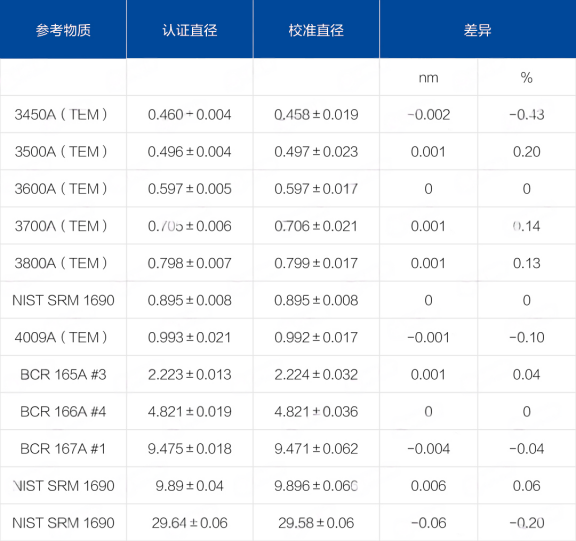
Task: Select the 0.13 percent cell
Action: point(526,263)
